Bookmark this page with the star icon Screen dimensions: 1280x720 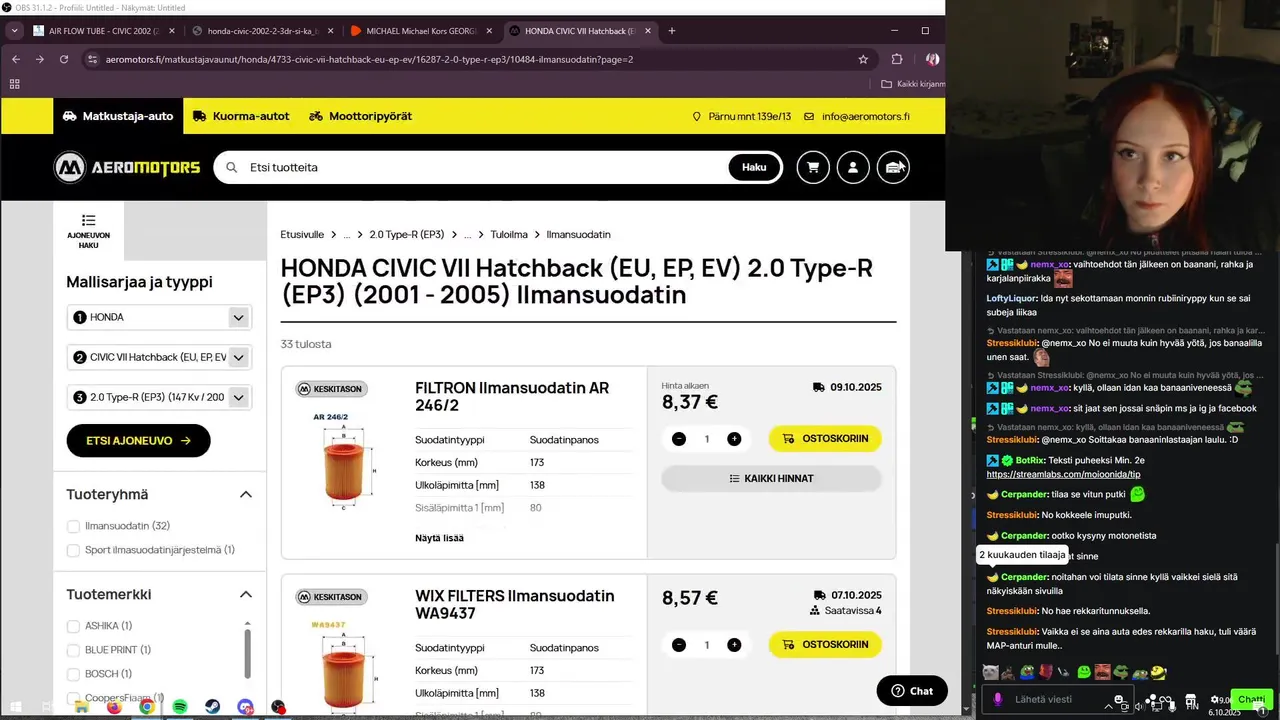click(863, 59)
